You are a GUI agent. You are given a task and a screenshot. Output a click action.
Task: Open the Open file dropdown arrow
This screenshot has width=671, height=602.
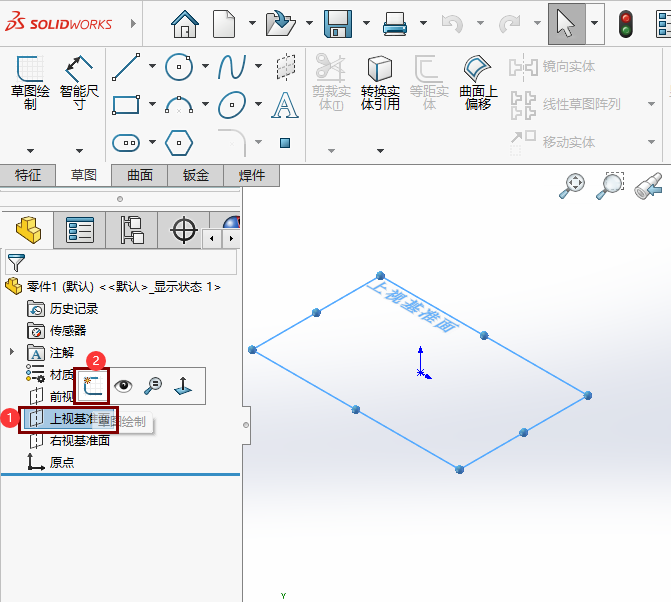coord(309,23)
